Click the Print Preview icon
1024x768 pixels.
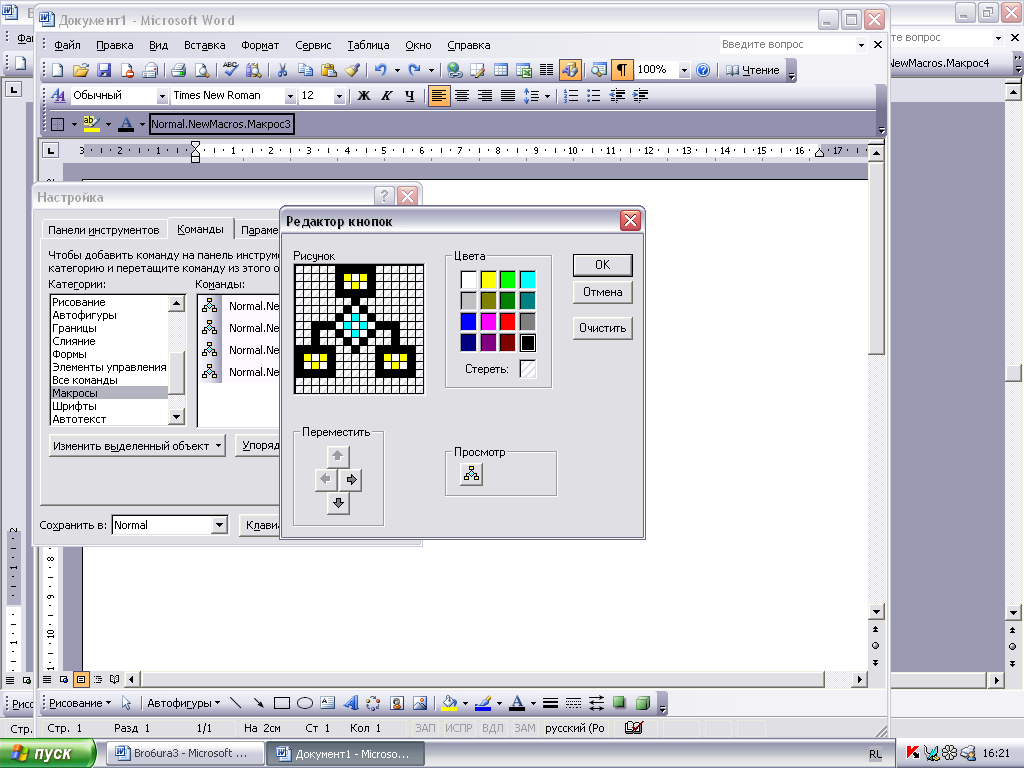coord(202,70)
